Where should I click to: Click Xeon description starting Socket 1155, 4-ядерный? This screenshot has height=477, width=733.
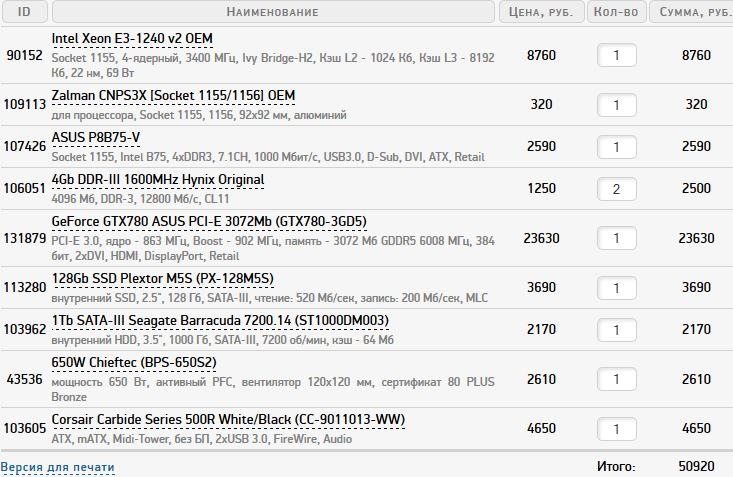273,65
